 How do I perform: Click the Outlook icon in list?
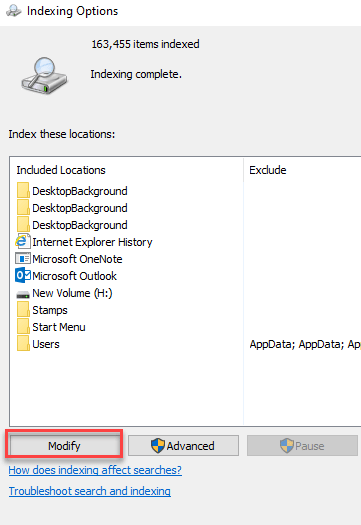point(23,276)
